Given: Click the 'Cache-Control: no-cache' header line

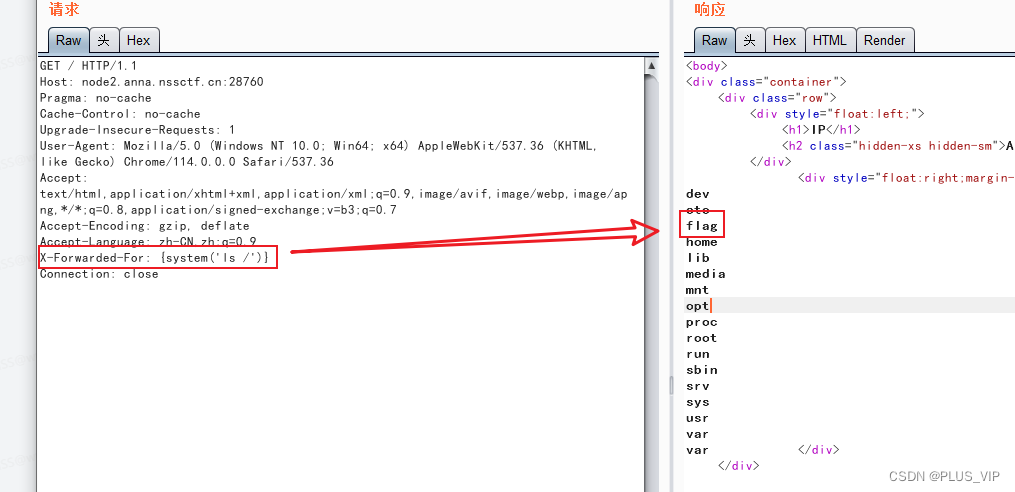Looking at the screenshot, I should [120, 114].
